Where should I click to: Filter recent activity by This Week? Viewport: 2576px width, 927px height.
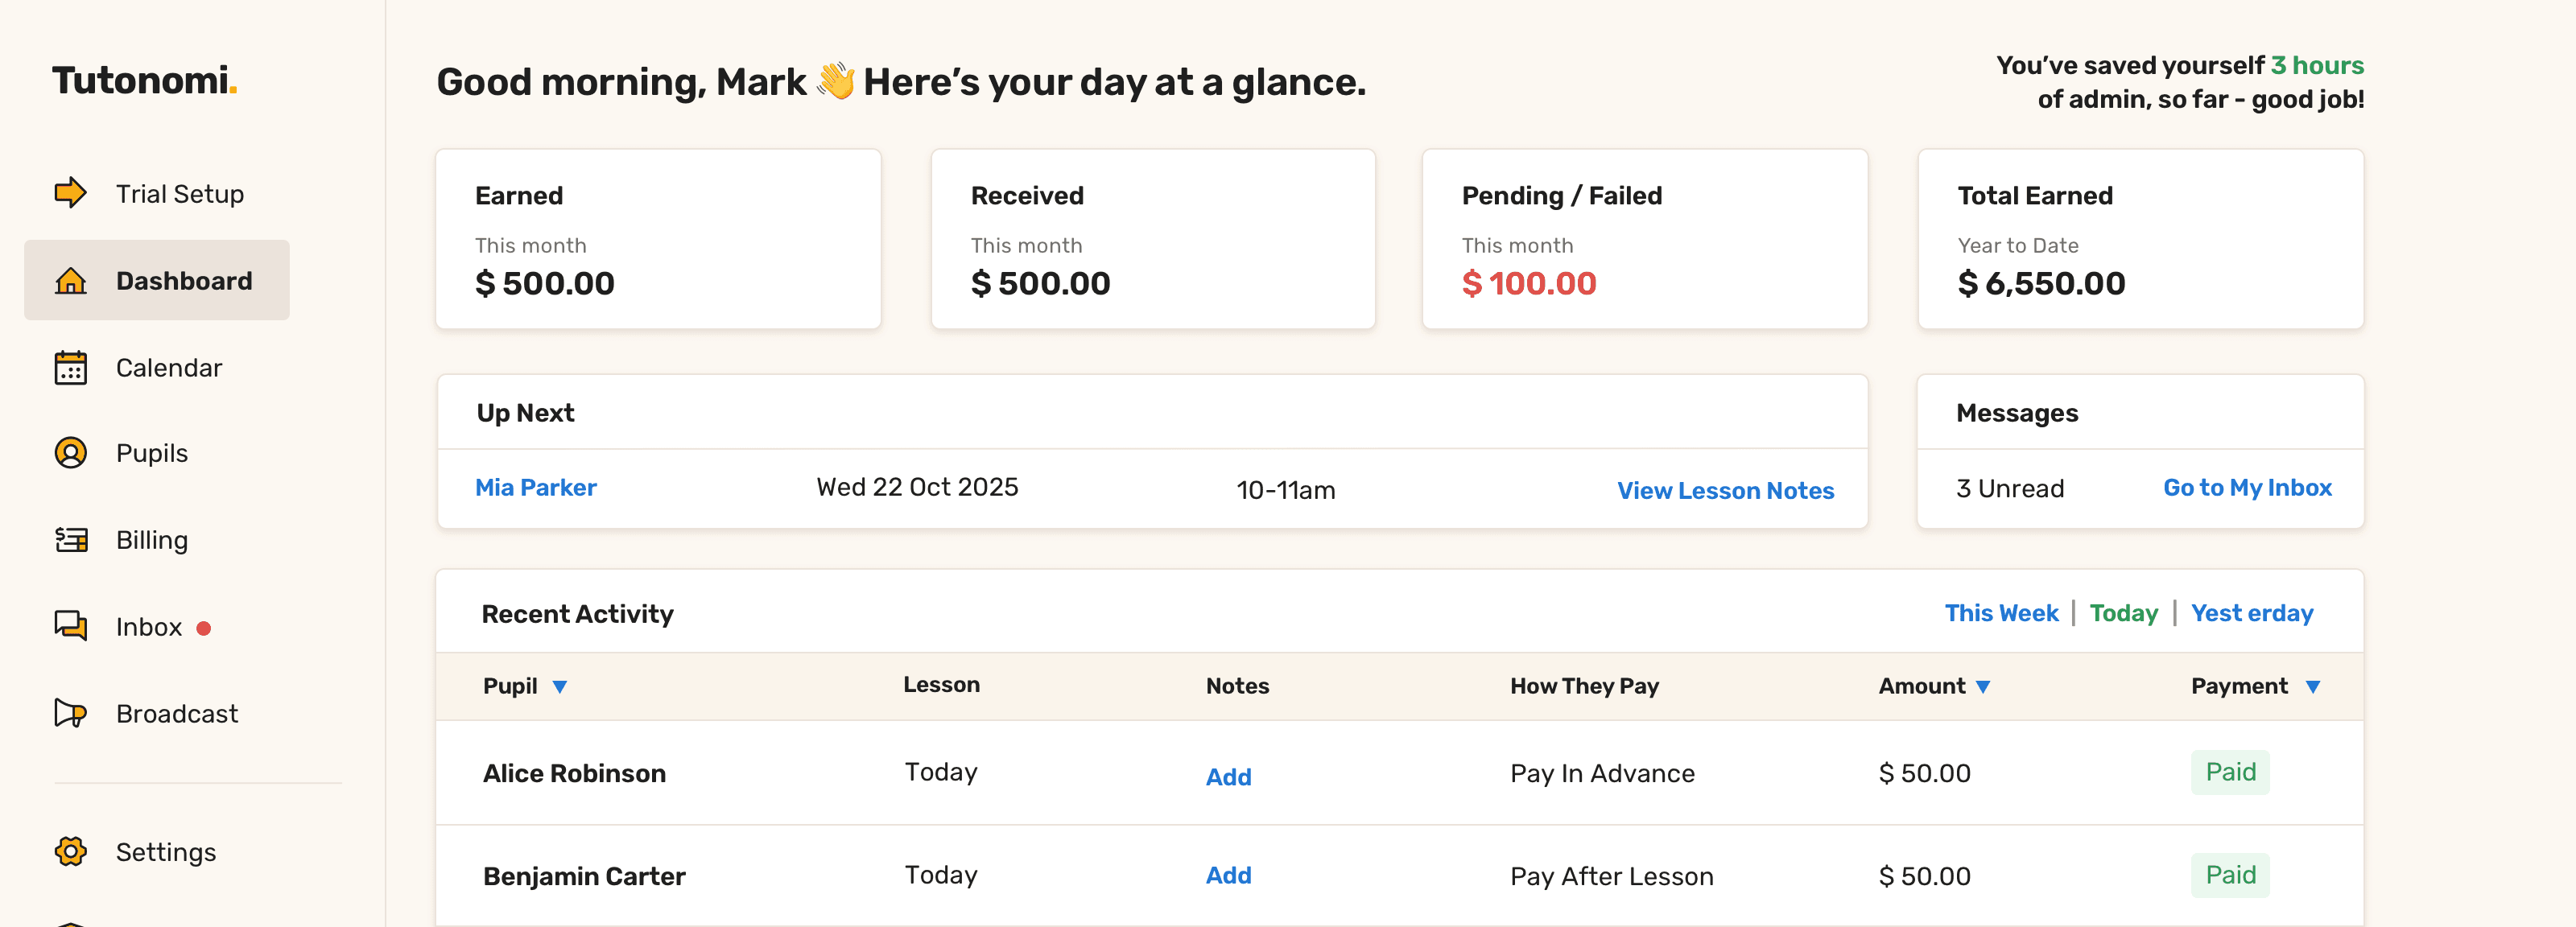coord(2001,613)
